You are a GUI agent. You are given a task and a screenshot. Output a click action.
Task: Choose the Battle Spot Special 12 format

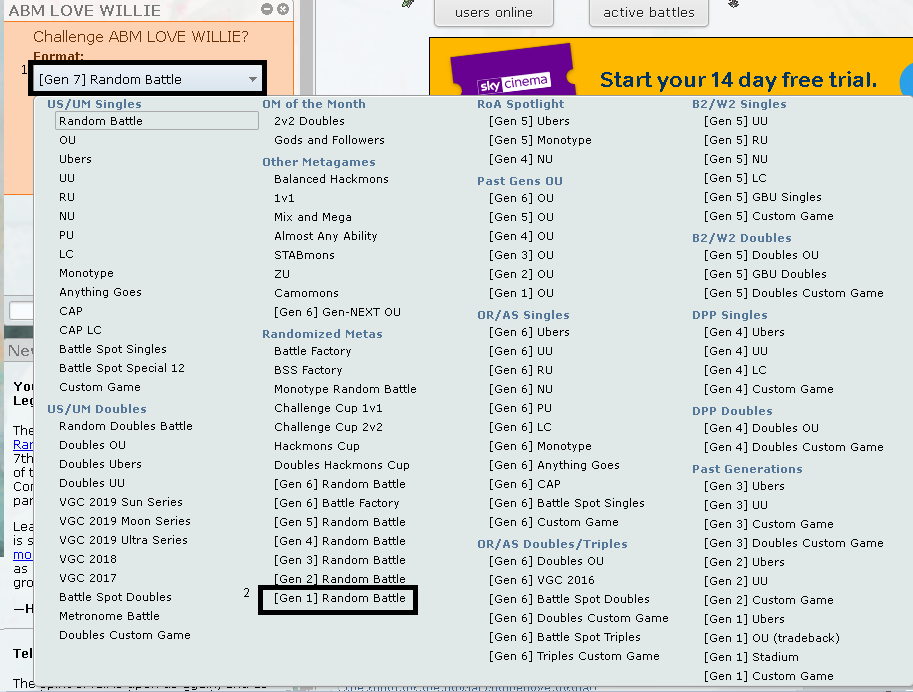(122, 368)
